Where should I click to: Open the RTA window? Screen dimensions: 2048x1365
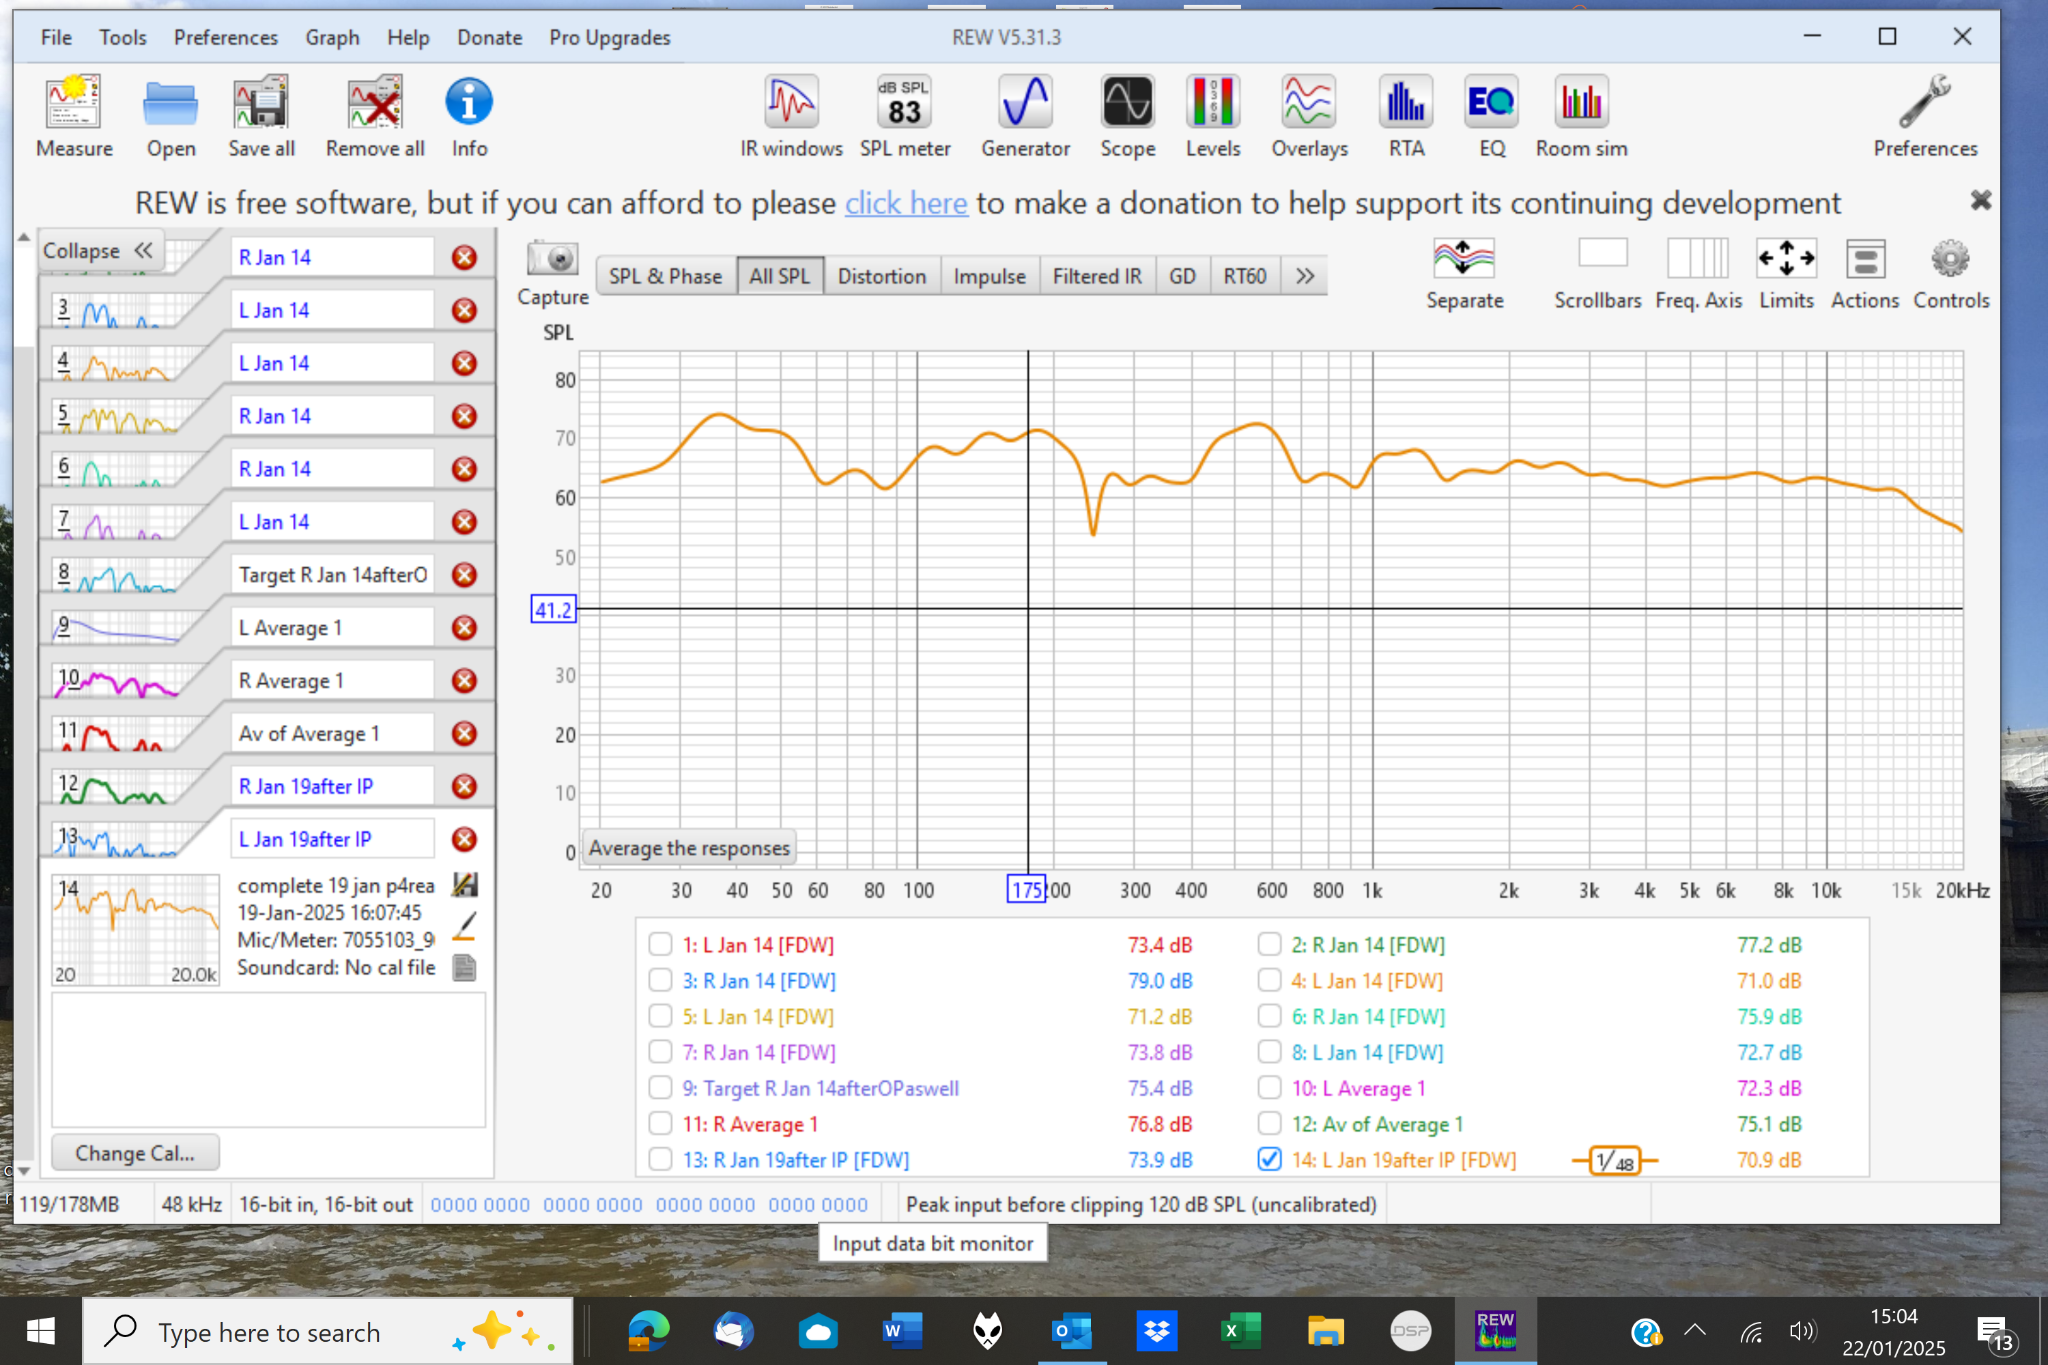(1406, 116)
